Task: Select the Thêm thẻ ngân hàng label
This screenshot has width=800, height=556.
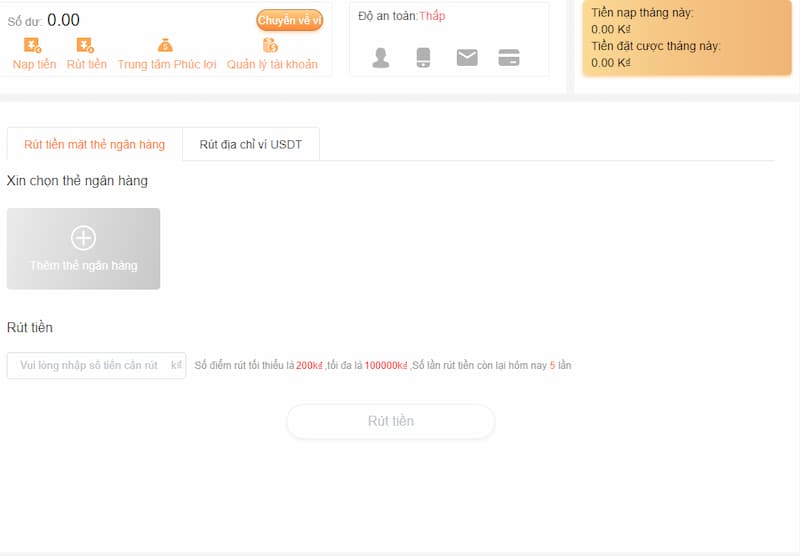Action: coord(84,266)
